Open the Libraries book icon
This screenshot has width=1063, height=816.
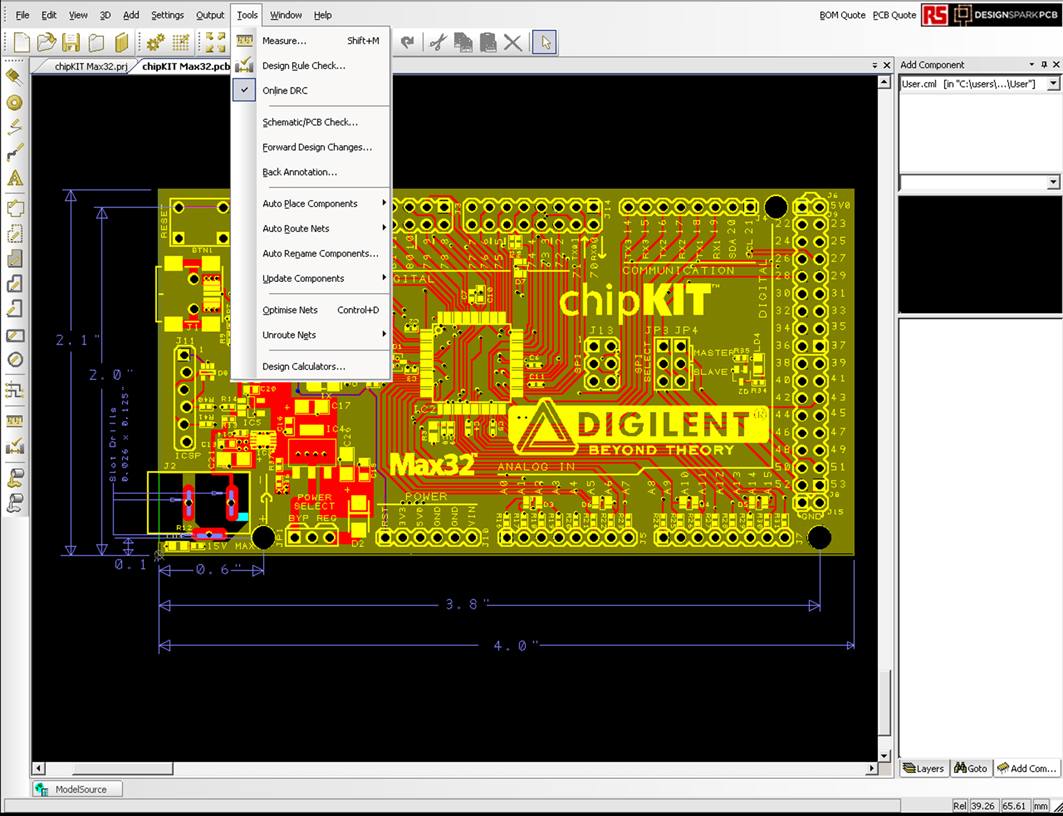pyautogui.click(x=121, y=42)
